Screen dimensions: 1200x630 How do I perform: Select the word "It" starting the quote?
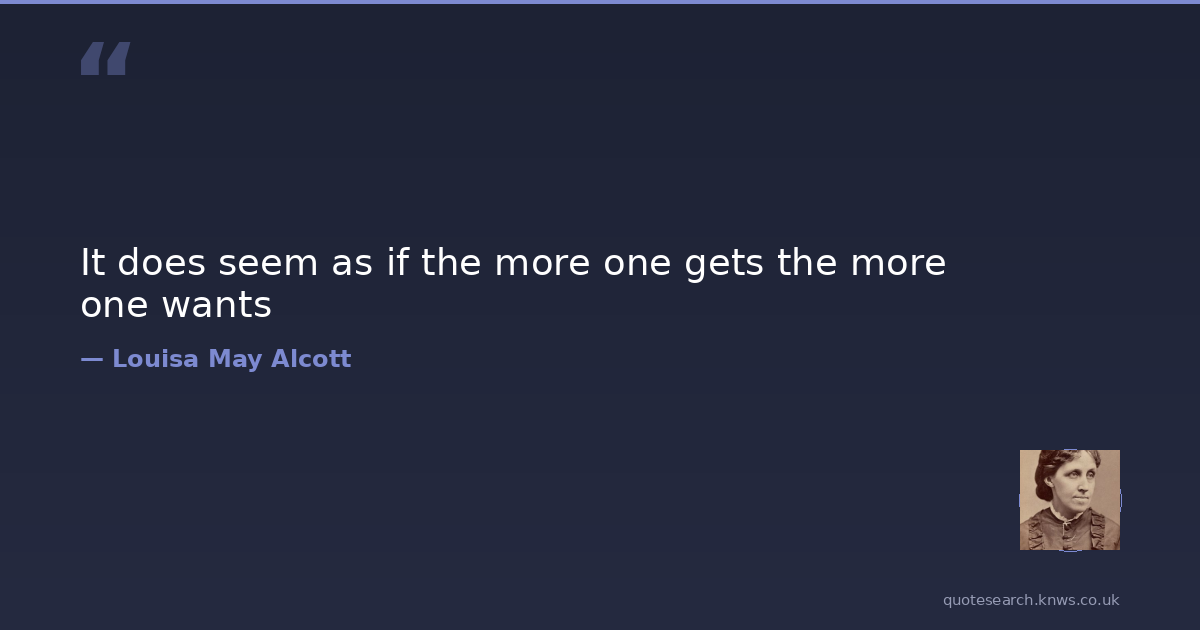click(92, 263)
